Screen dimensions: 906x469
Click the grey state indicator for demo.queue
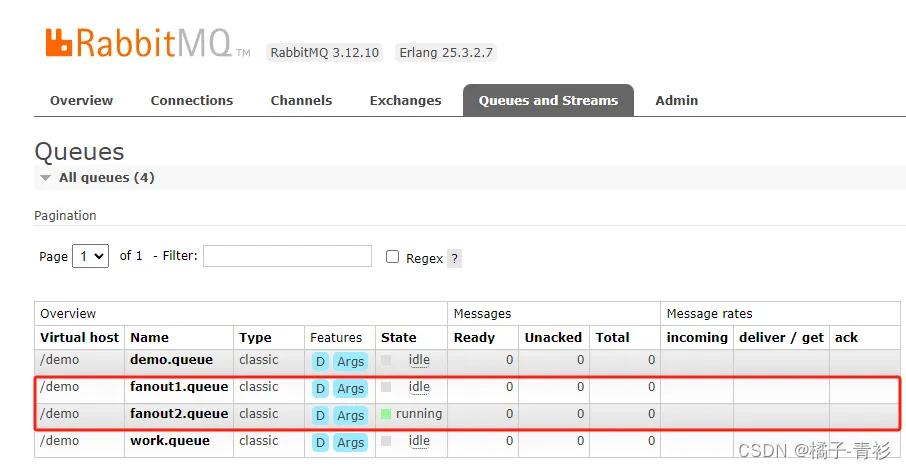[x=386, y=360]
